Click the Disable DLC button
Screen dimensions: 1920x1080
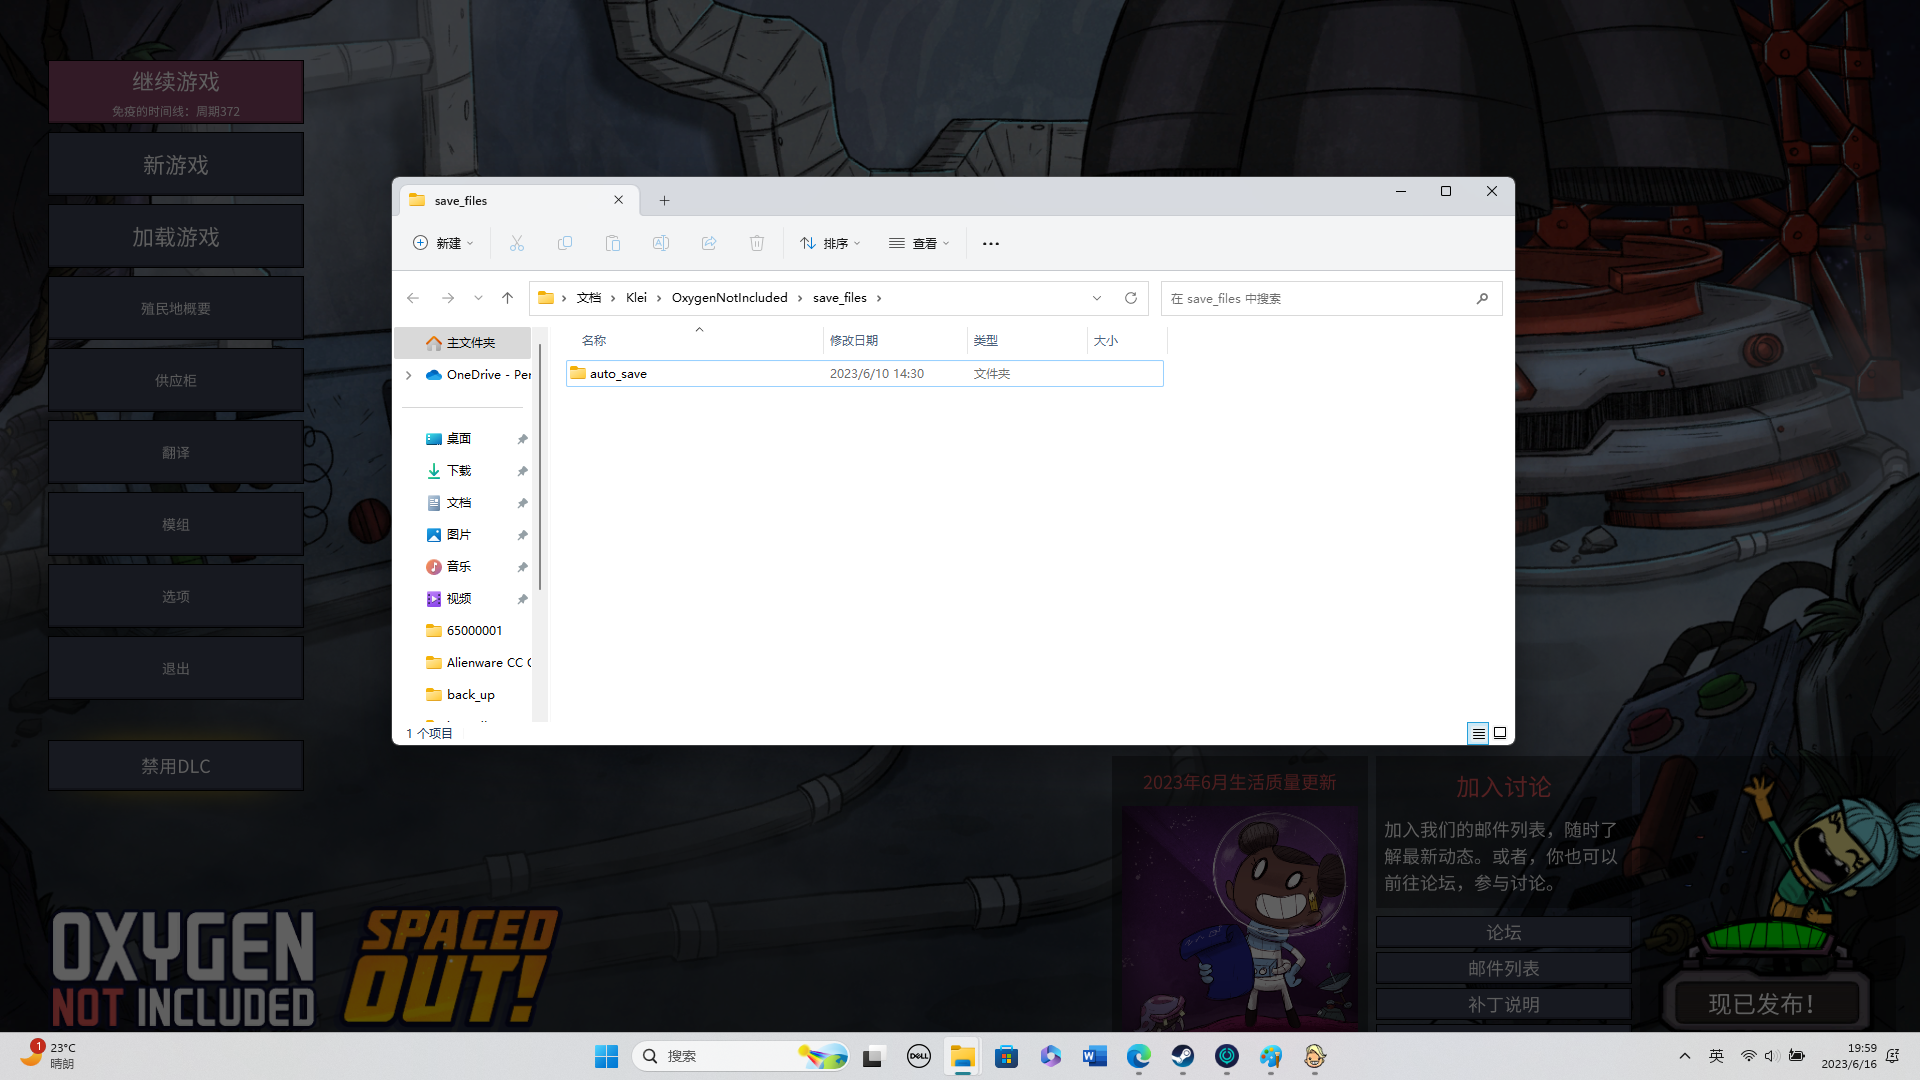tap(176, 766)
